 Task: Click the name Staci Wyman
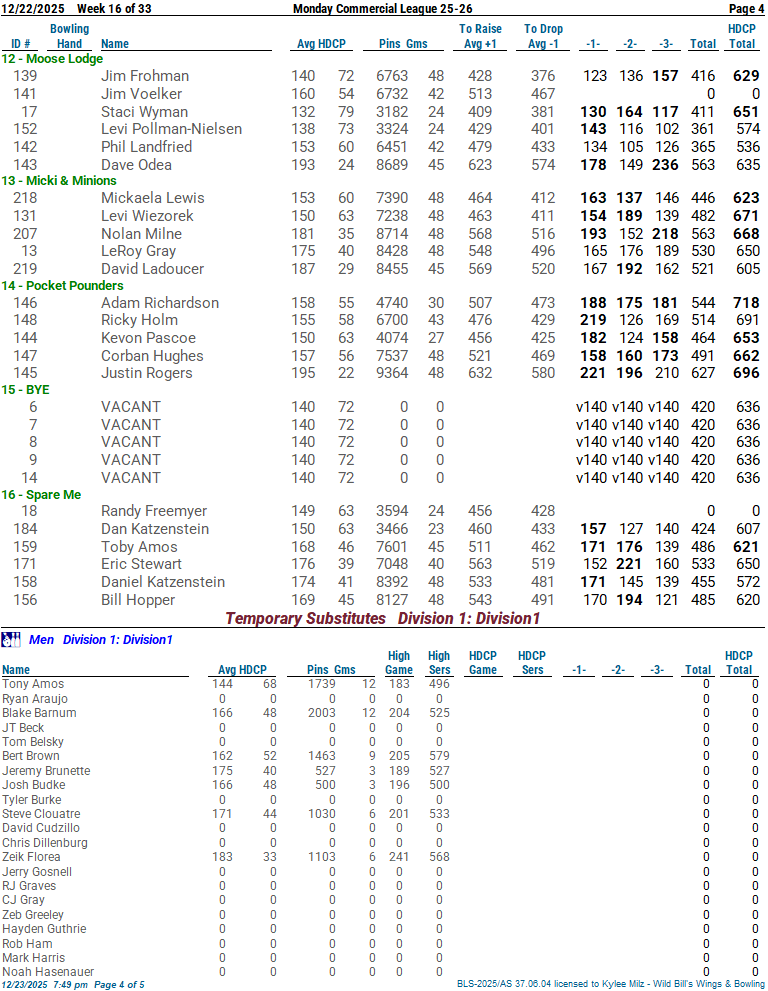(144, 112)
